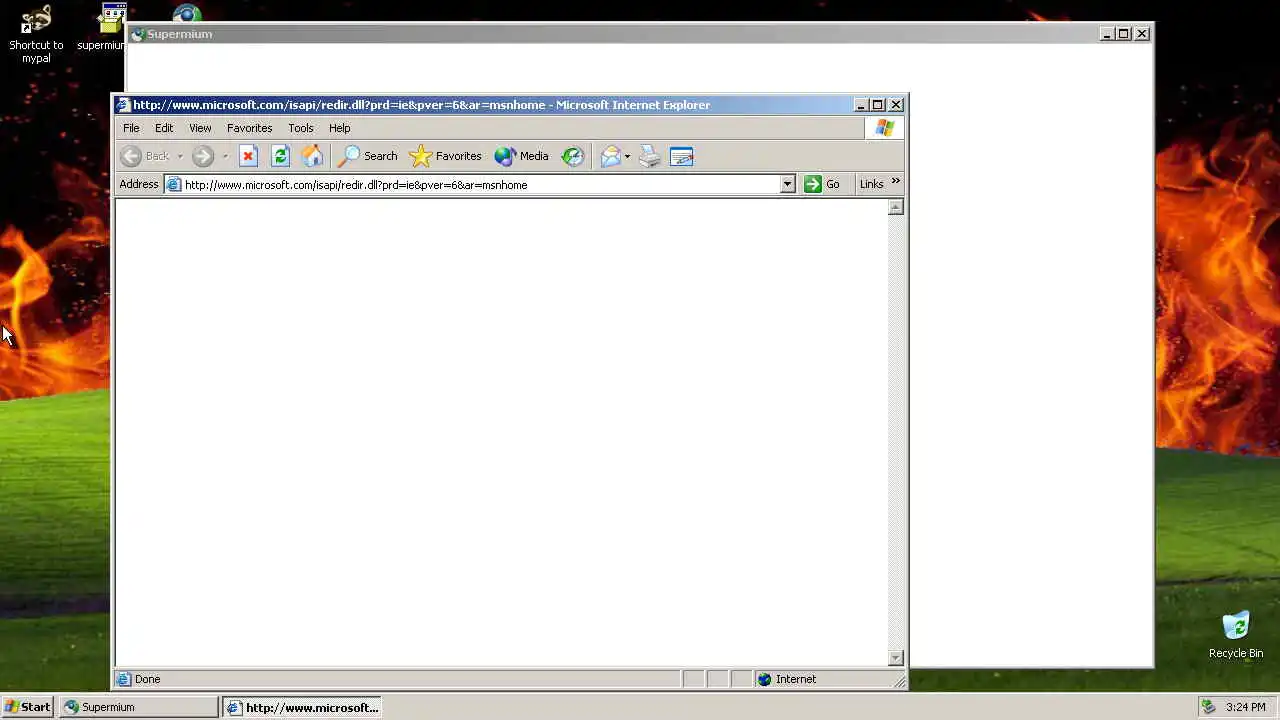Viewport: 1280px width, 720px height.
Task: Close the Supermium window
Action: [x=1142, y=34]
